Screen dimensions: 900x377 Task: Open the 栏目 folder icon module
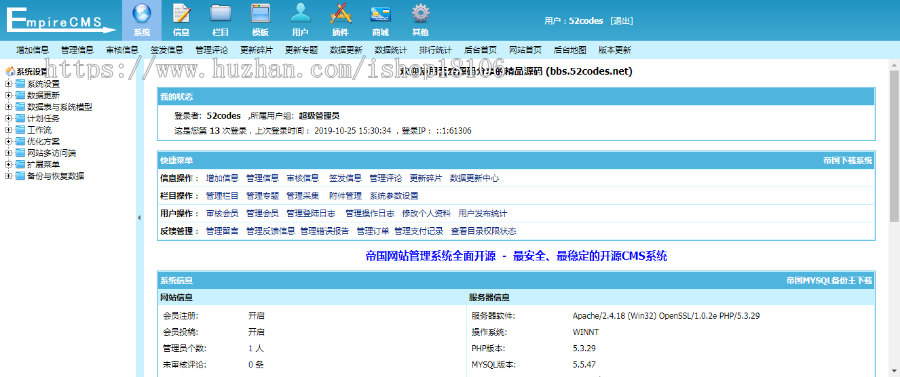(x=221, y=20)
